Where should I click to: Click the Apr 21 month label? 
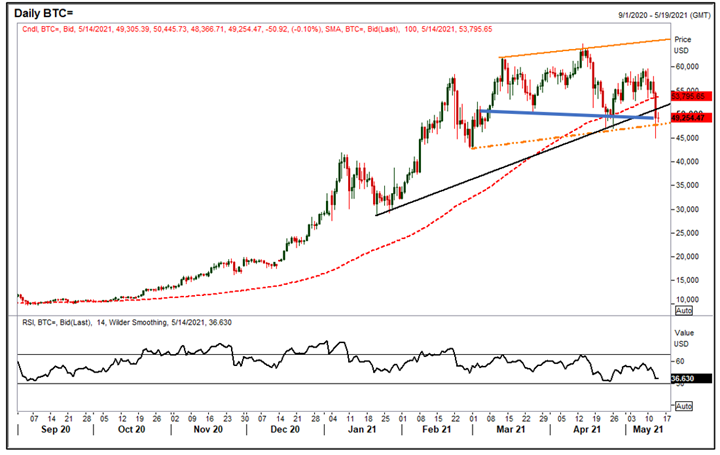tap(587, 429)
